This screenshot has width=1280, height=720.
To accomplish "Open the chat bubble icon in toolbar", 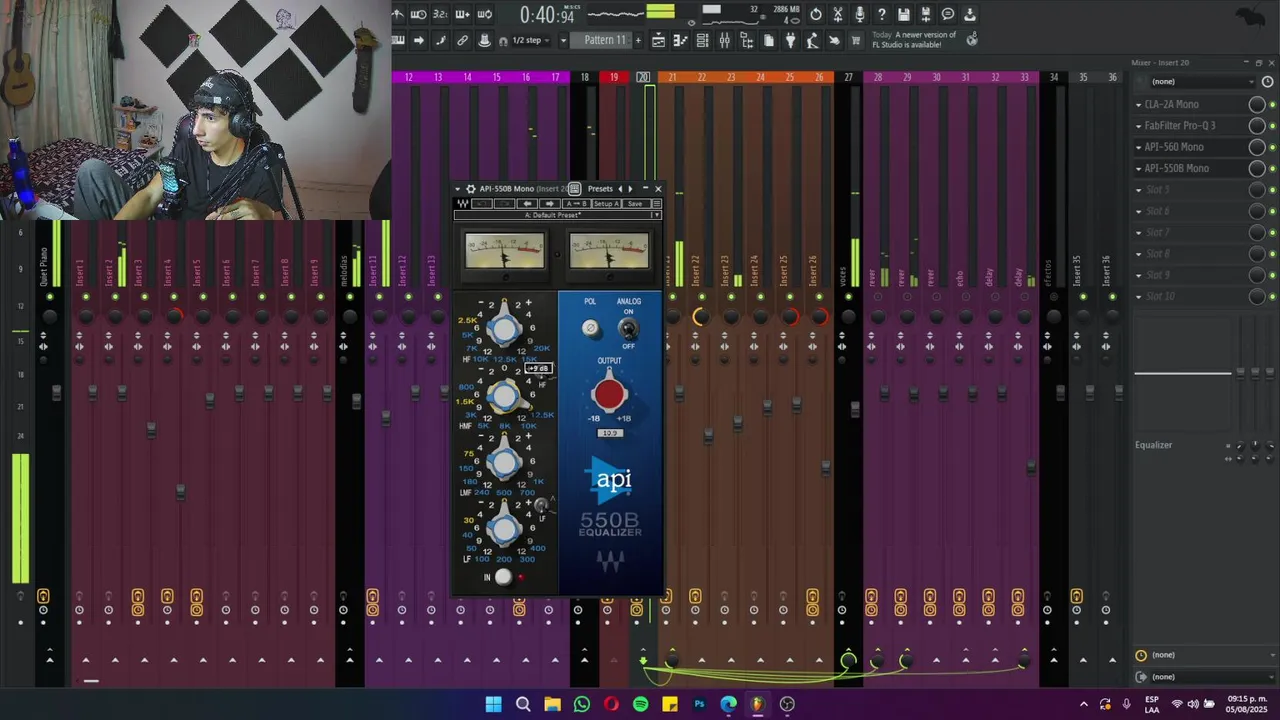I will pos(948,14).
